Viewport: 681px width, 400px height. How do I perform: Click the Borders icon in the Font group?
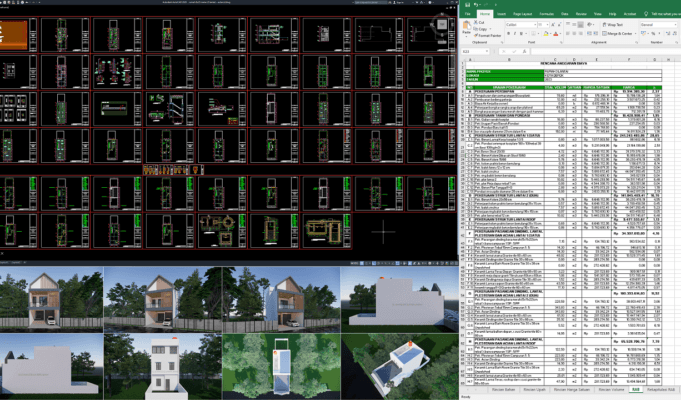click(x=533, y=33)
